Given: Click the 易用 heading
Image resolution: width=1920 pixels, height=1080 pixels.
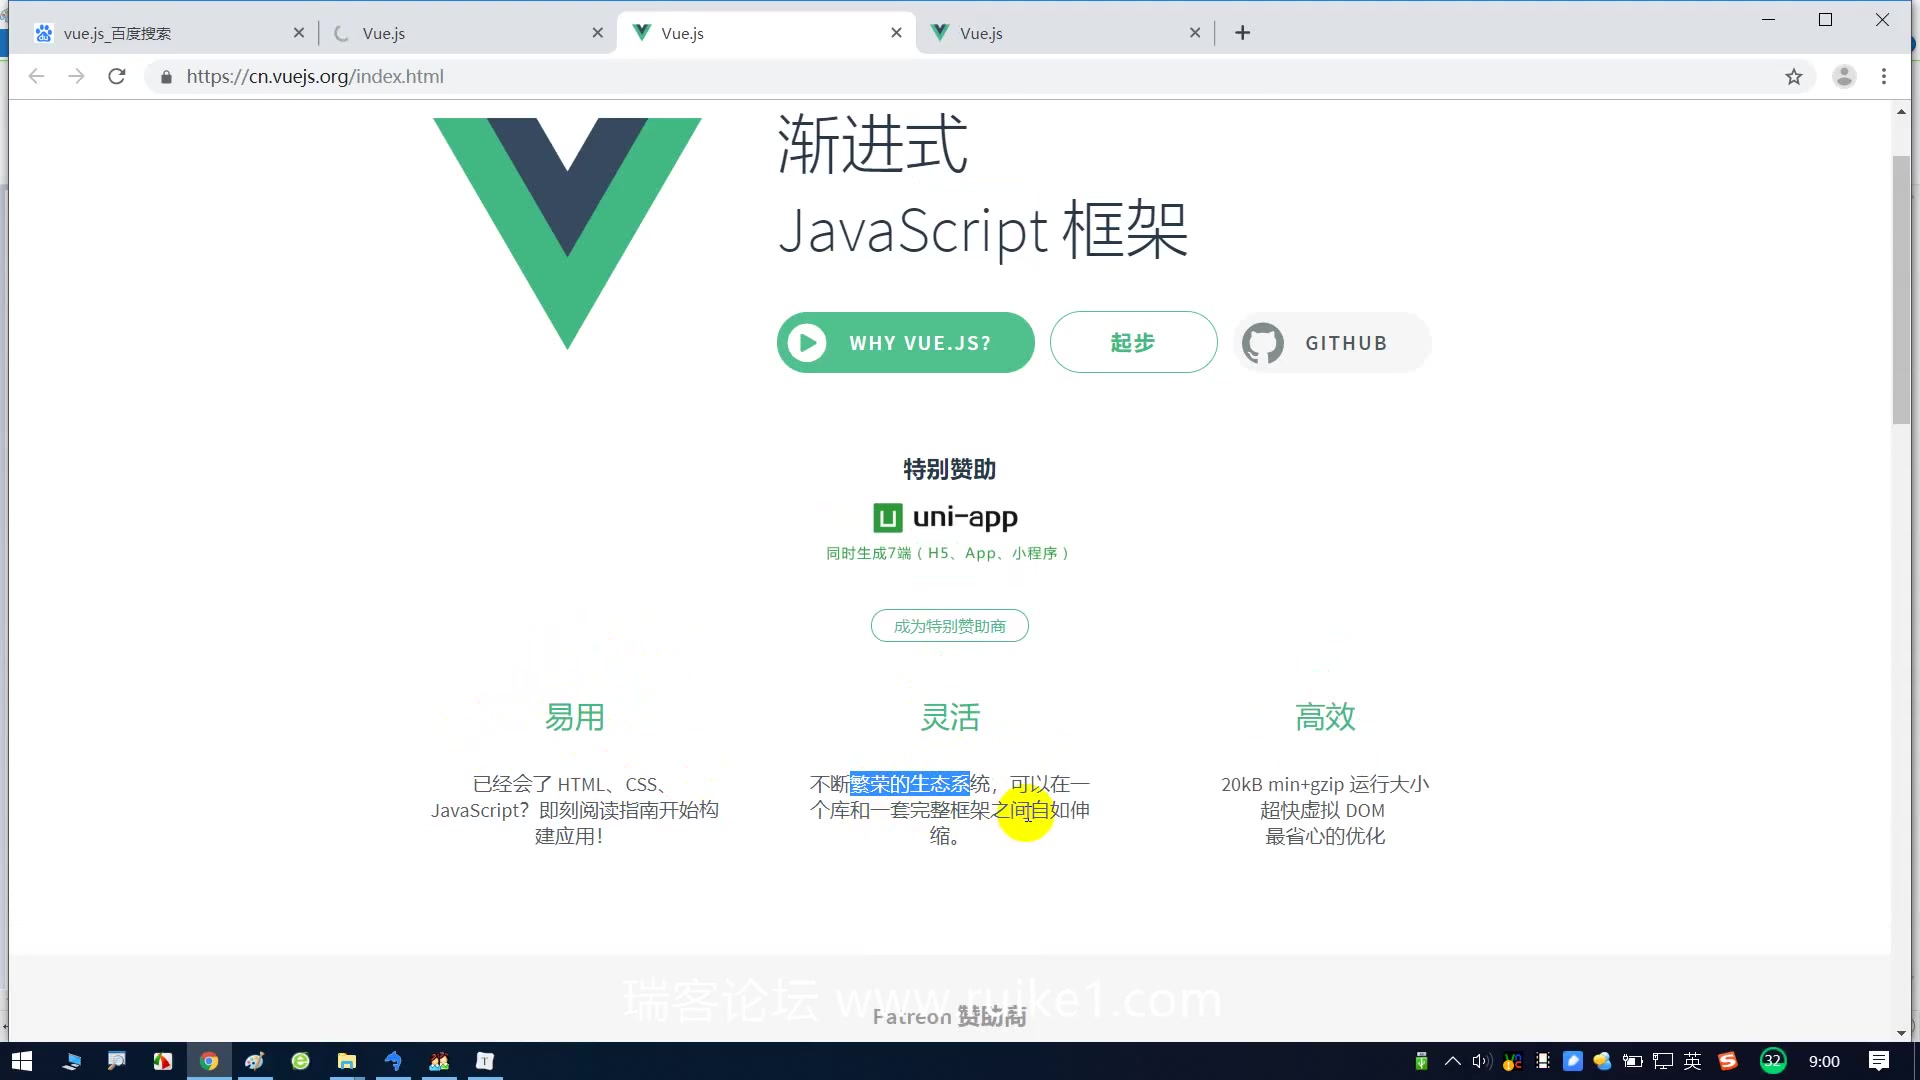Looking at the screenshot, I should tap(574, 717).
